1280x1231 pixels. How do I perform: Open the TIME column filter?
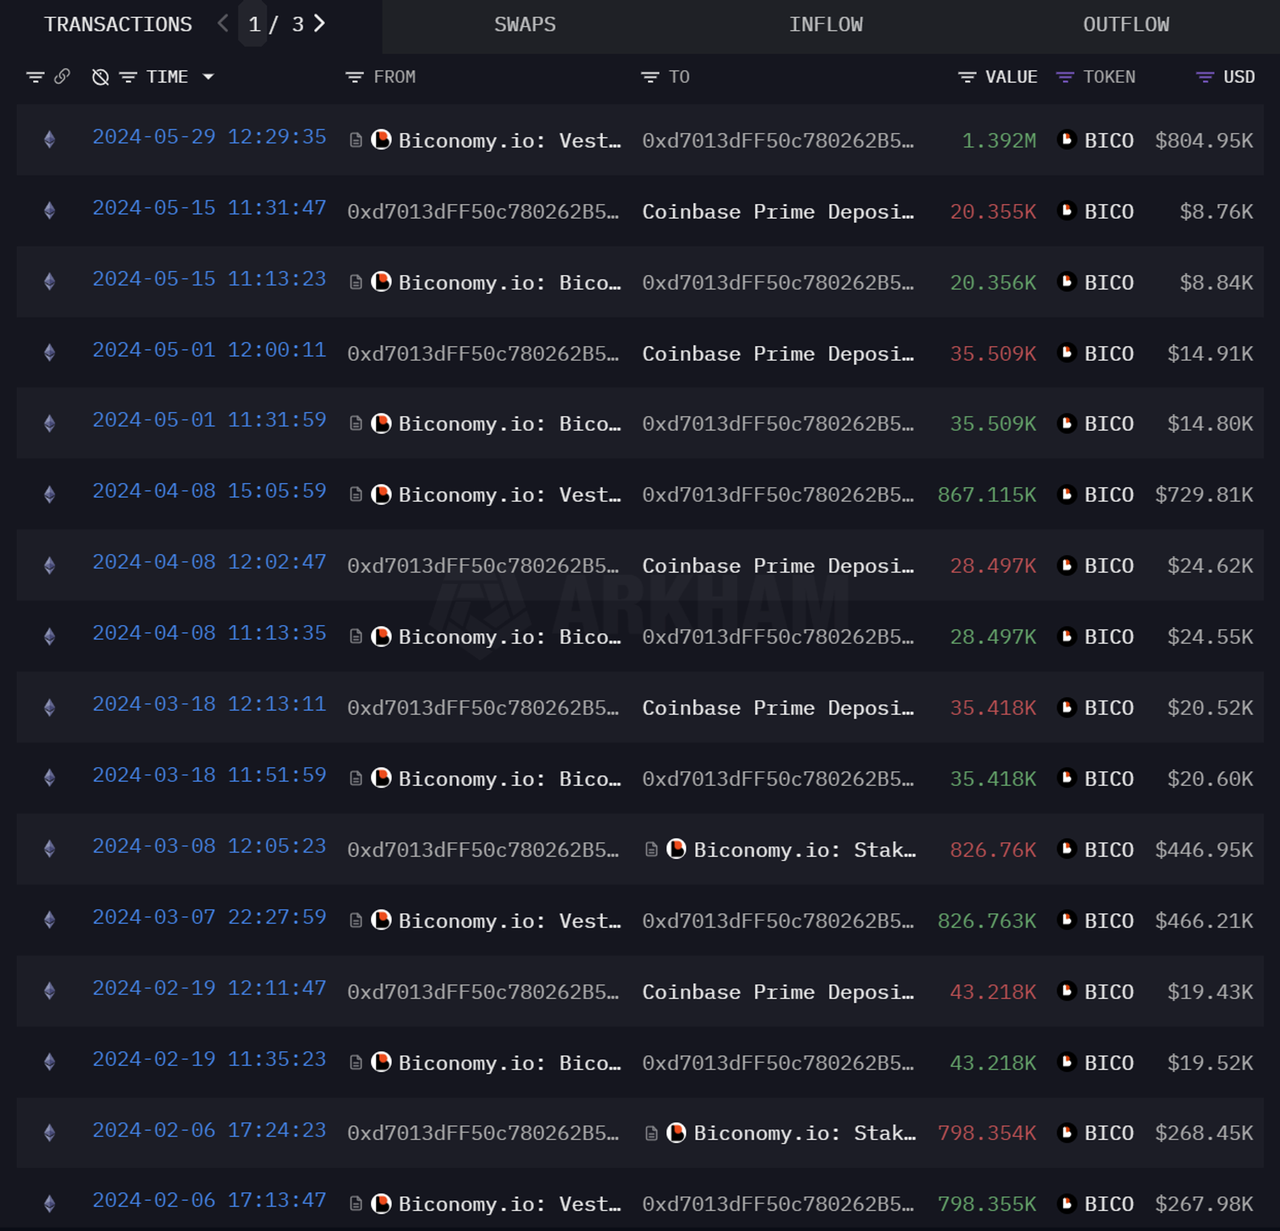(x=128, y=77)
